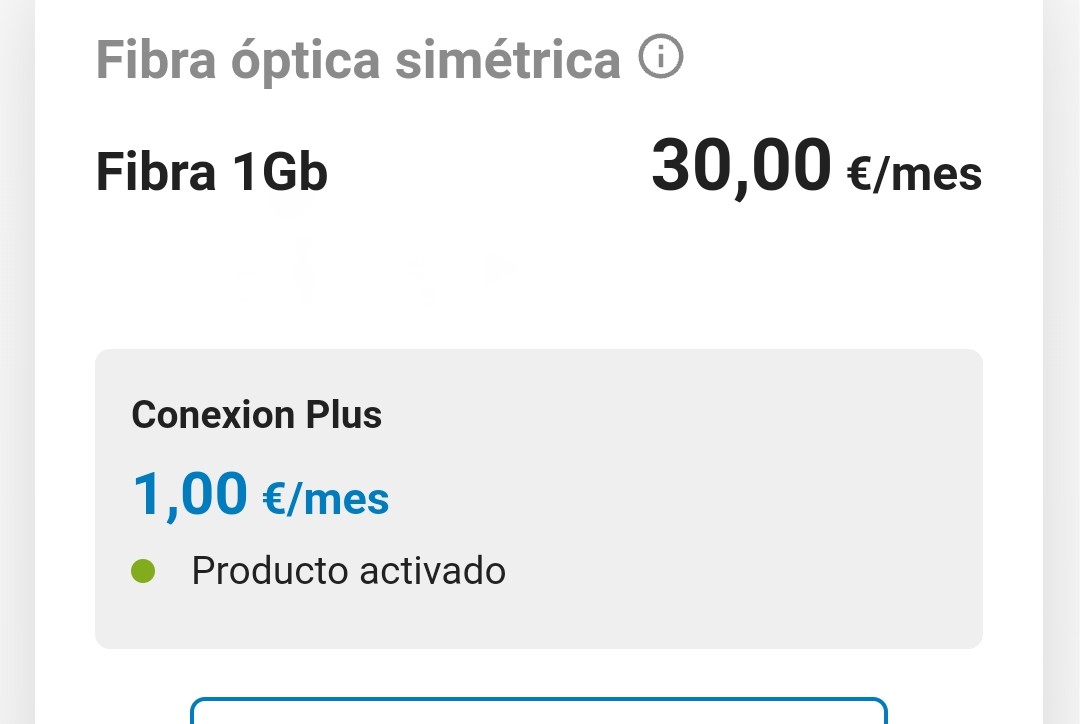Screen dimensions: 1080x724
Task: Select the 1Gb speed text
Action: (280, 172)
